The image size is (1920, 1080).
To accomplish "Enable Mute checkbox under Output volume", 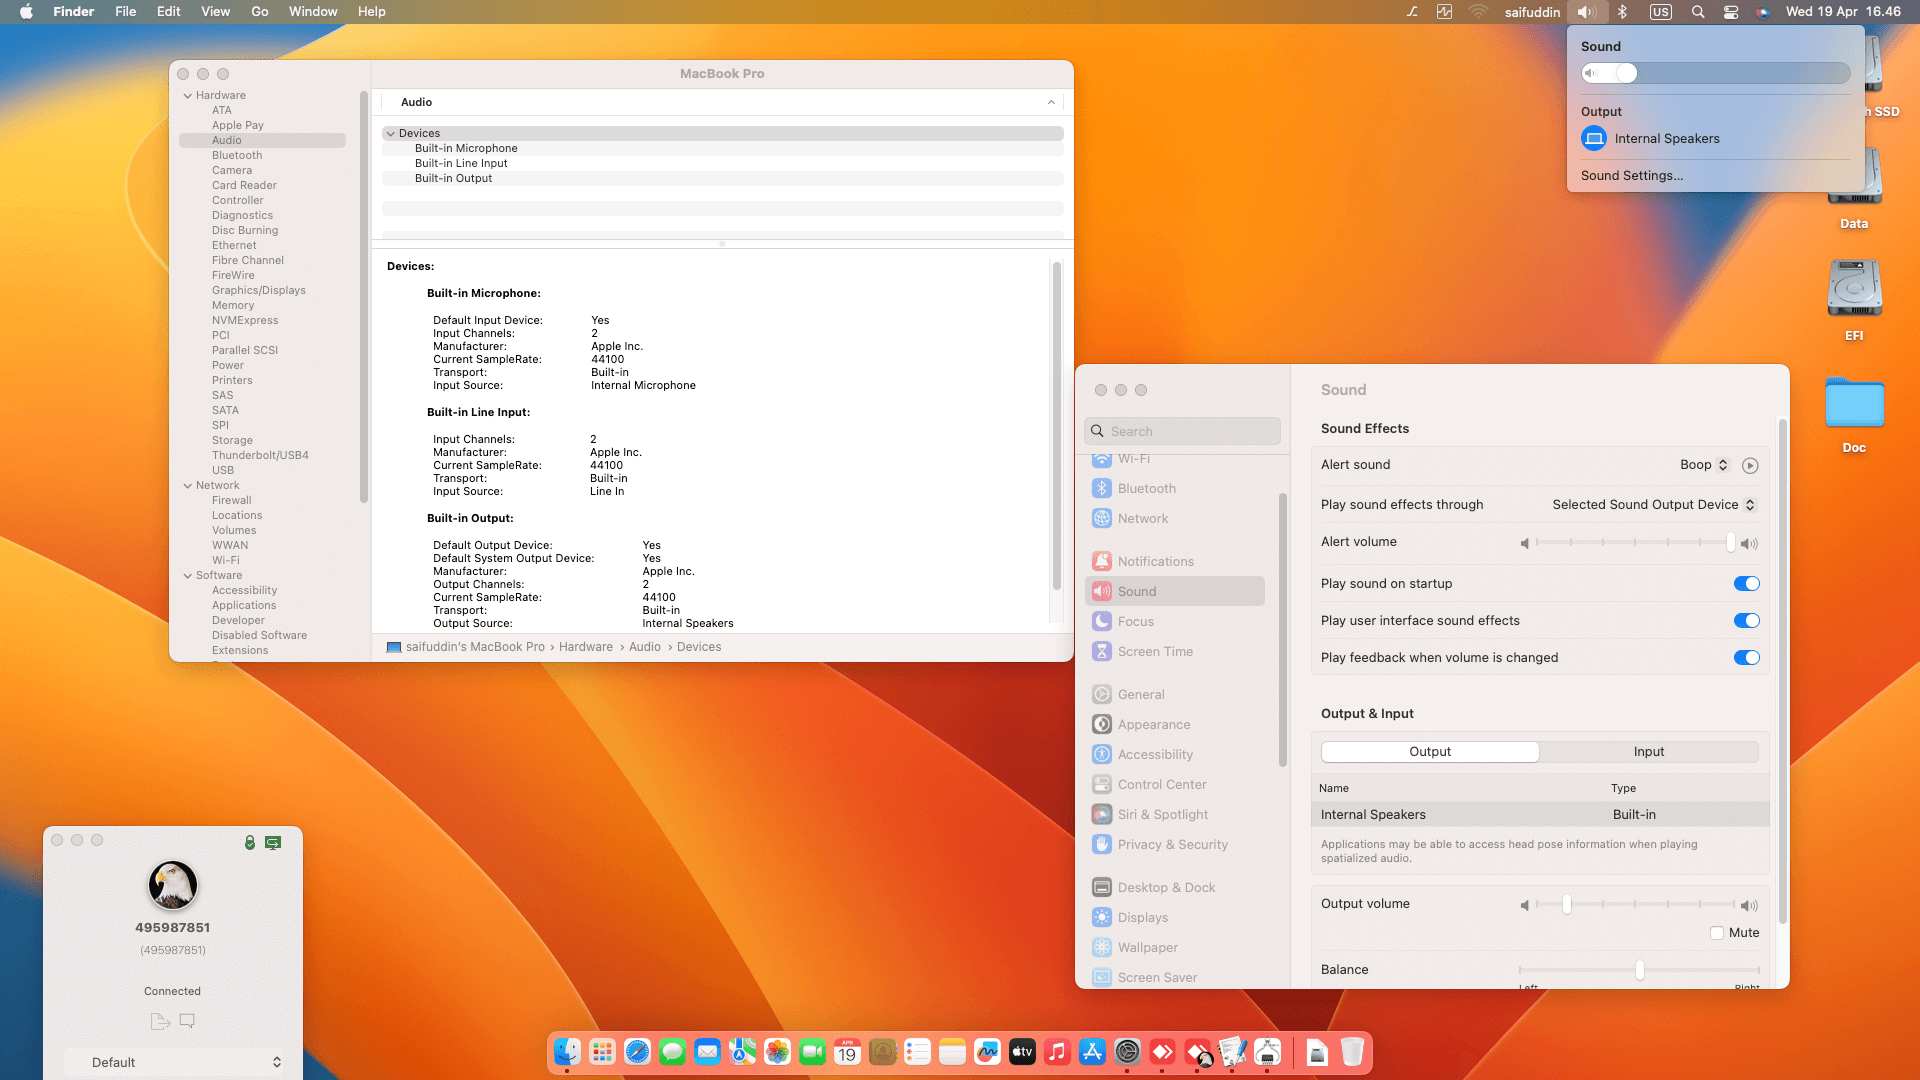I will (1717, 932).
